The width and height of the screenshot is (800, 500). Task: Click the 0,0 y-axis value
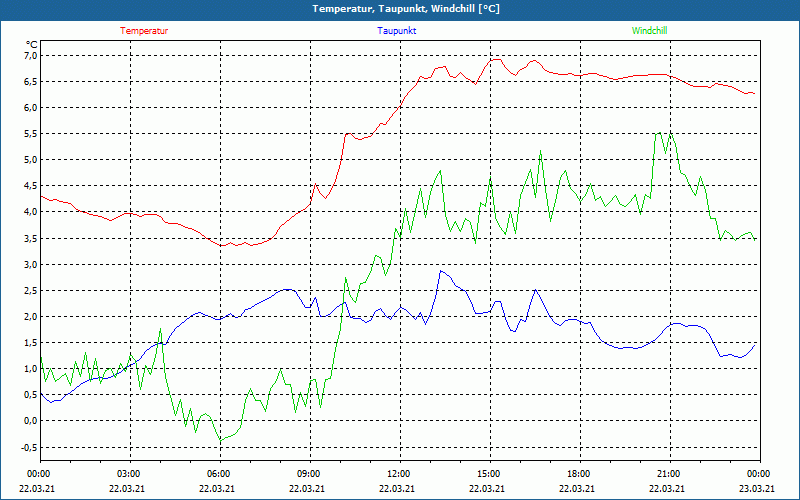(31, 421)
